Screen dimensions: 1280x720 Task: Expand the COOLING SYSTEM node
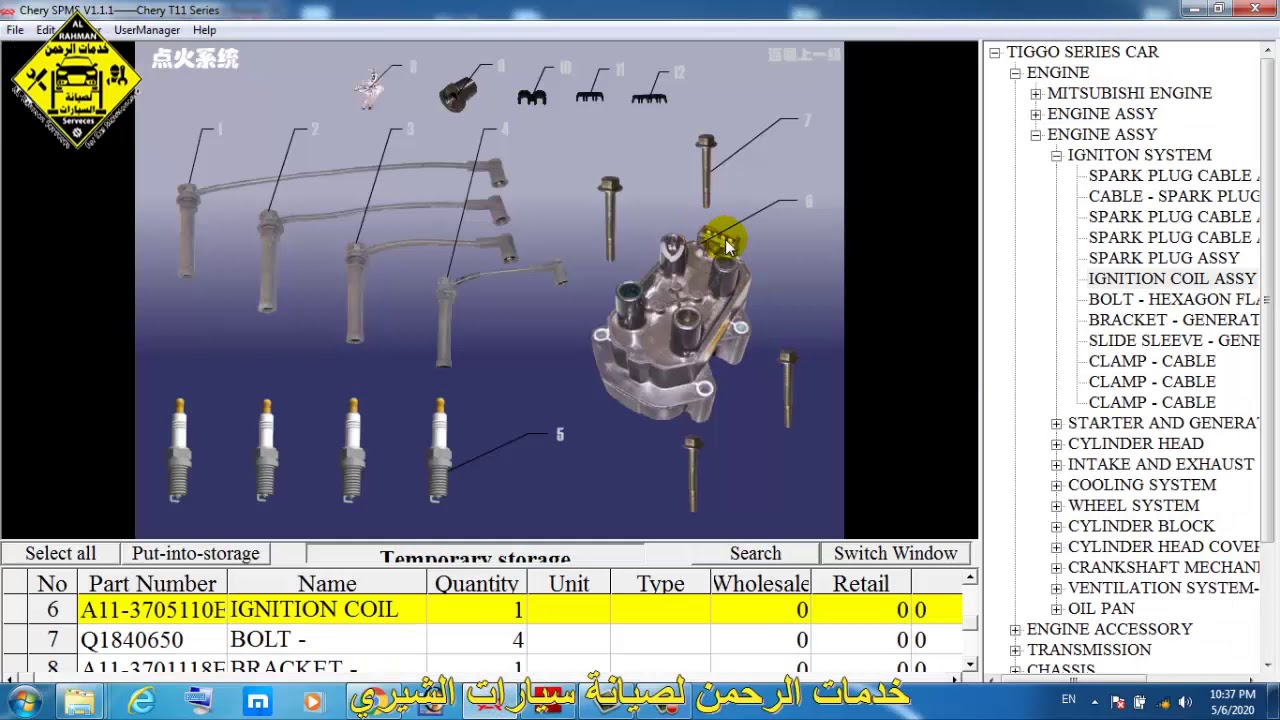point(1056,485)
